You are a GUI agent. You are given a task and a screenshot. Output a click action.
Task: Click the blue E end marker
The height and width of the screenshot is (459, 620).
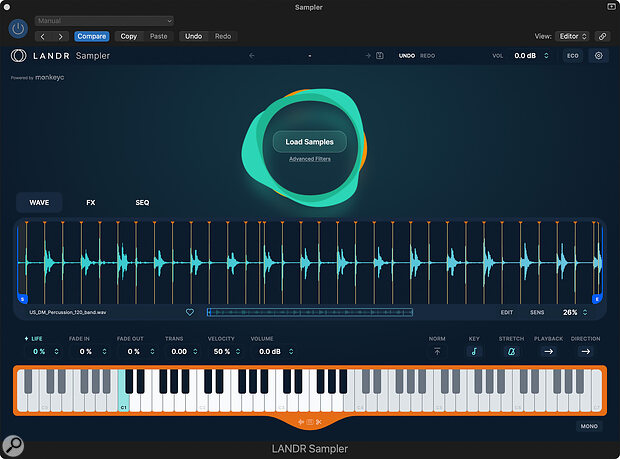[x=597, y=299]
